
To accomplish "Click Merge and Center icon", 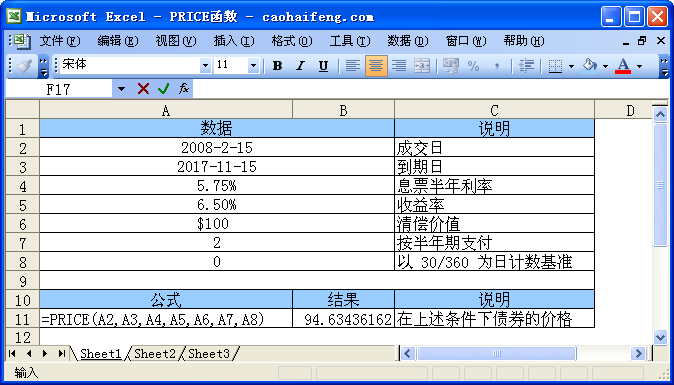I will (422, 66).
